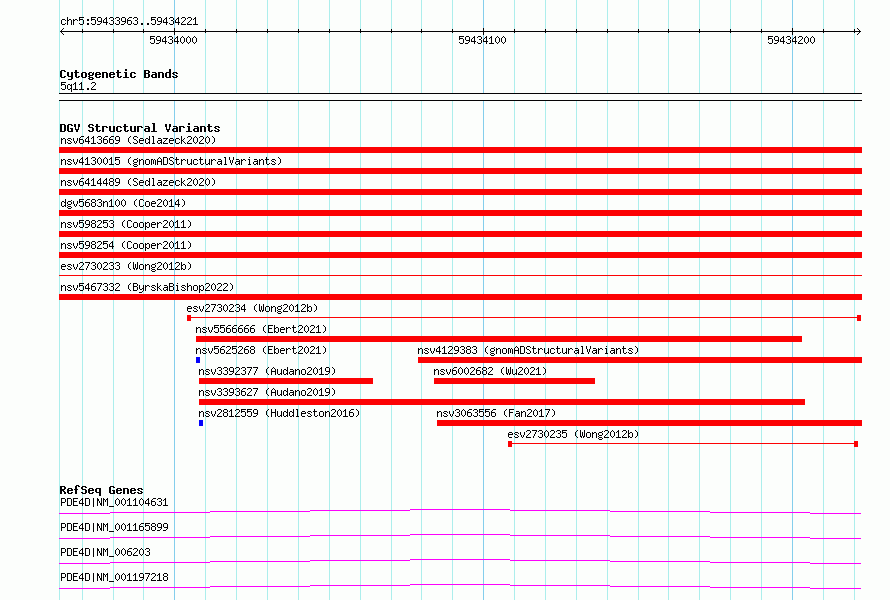Select the red bar under nsv4129383
Viewport: 890px width, 600px height.
click(x=640, y=360)
